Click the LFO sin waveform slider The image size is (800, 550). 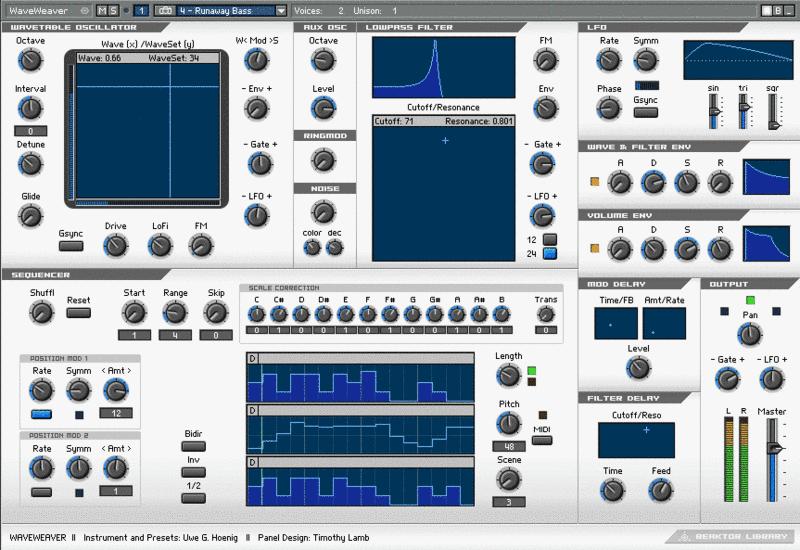click(714, 111)
